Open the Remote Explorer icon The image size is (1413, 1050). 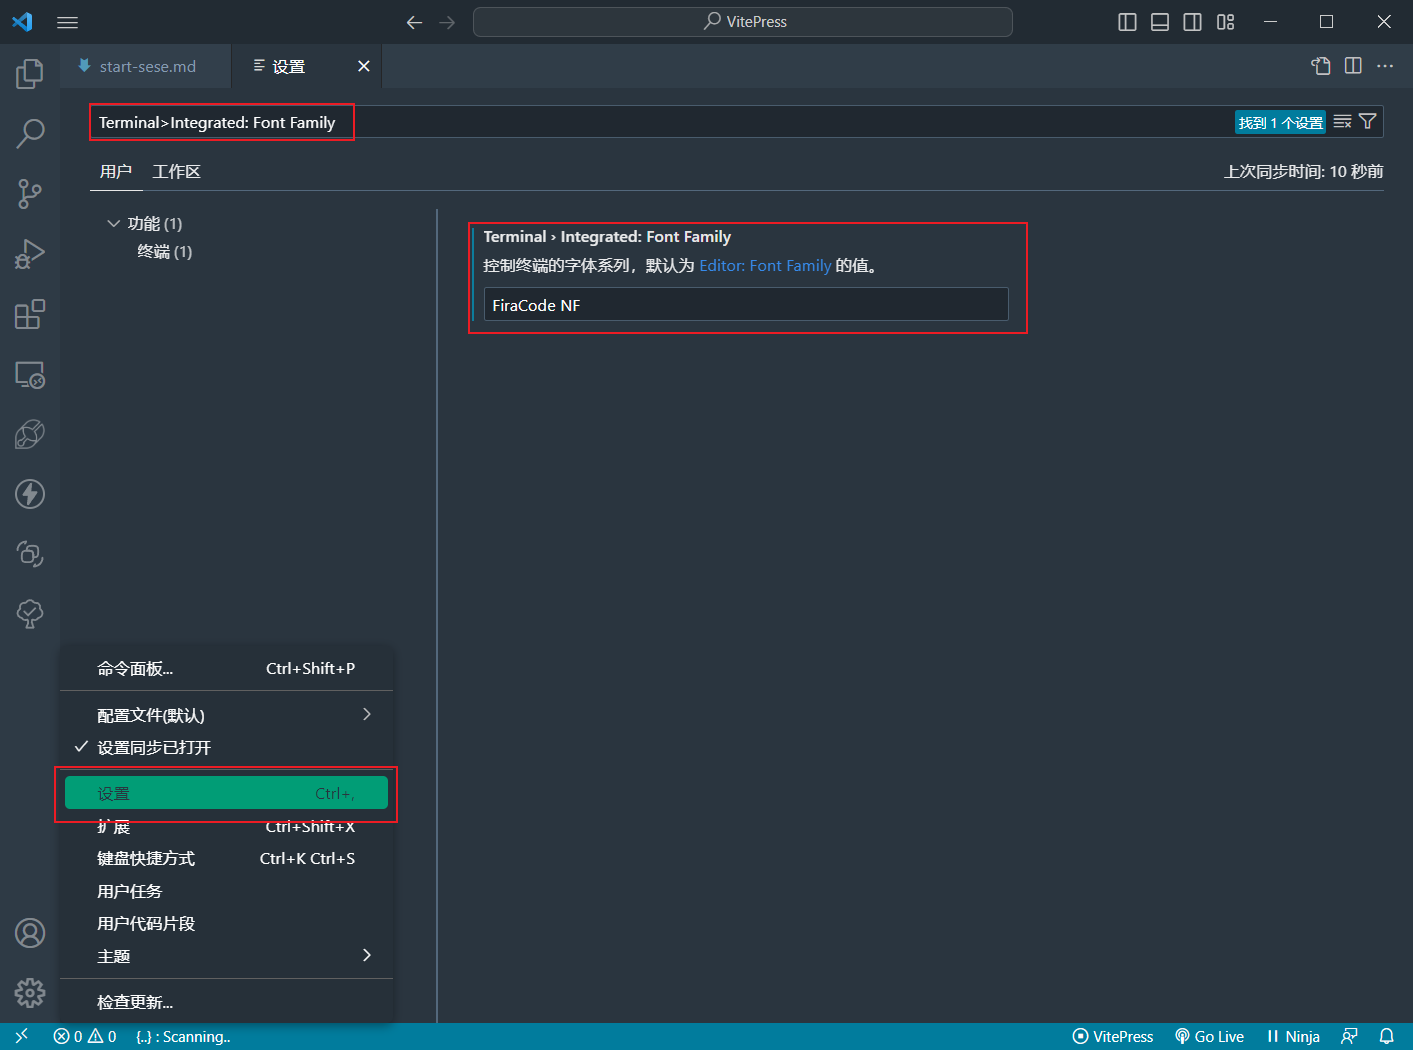tap(30, 375)
